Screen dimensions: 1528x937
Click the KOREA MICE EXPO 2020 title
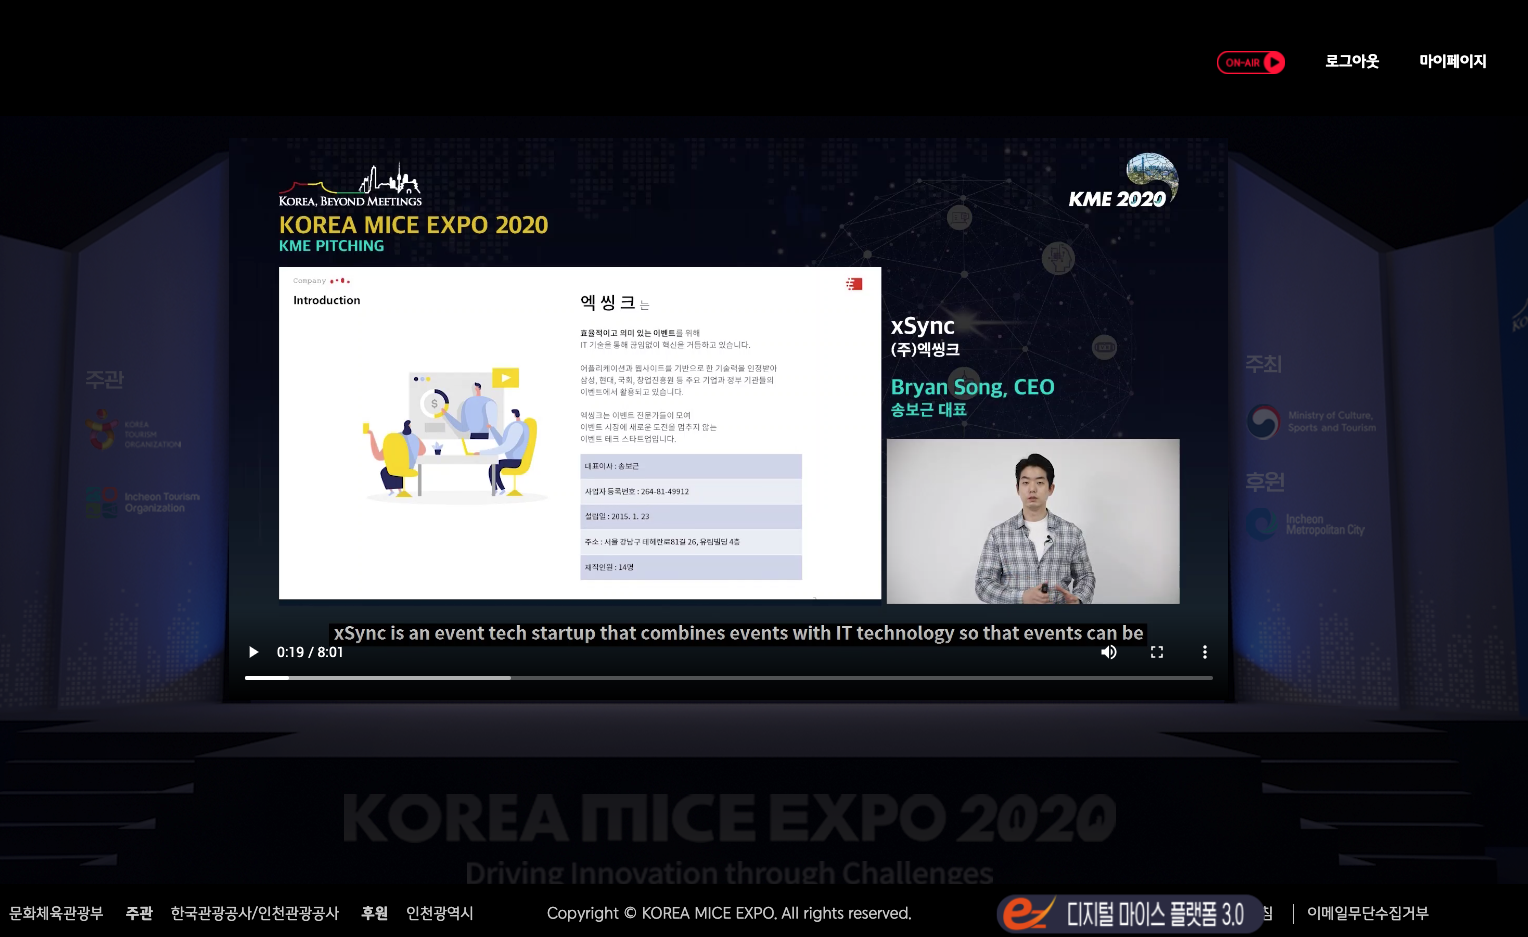pos(413,225)
